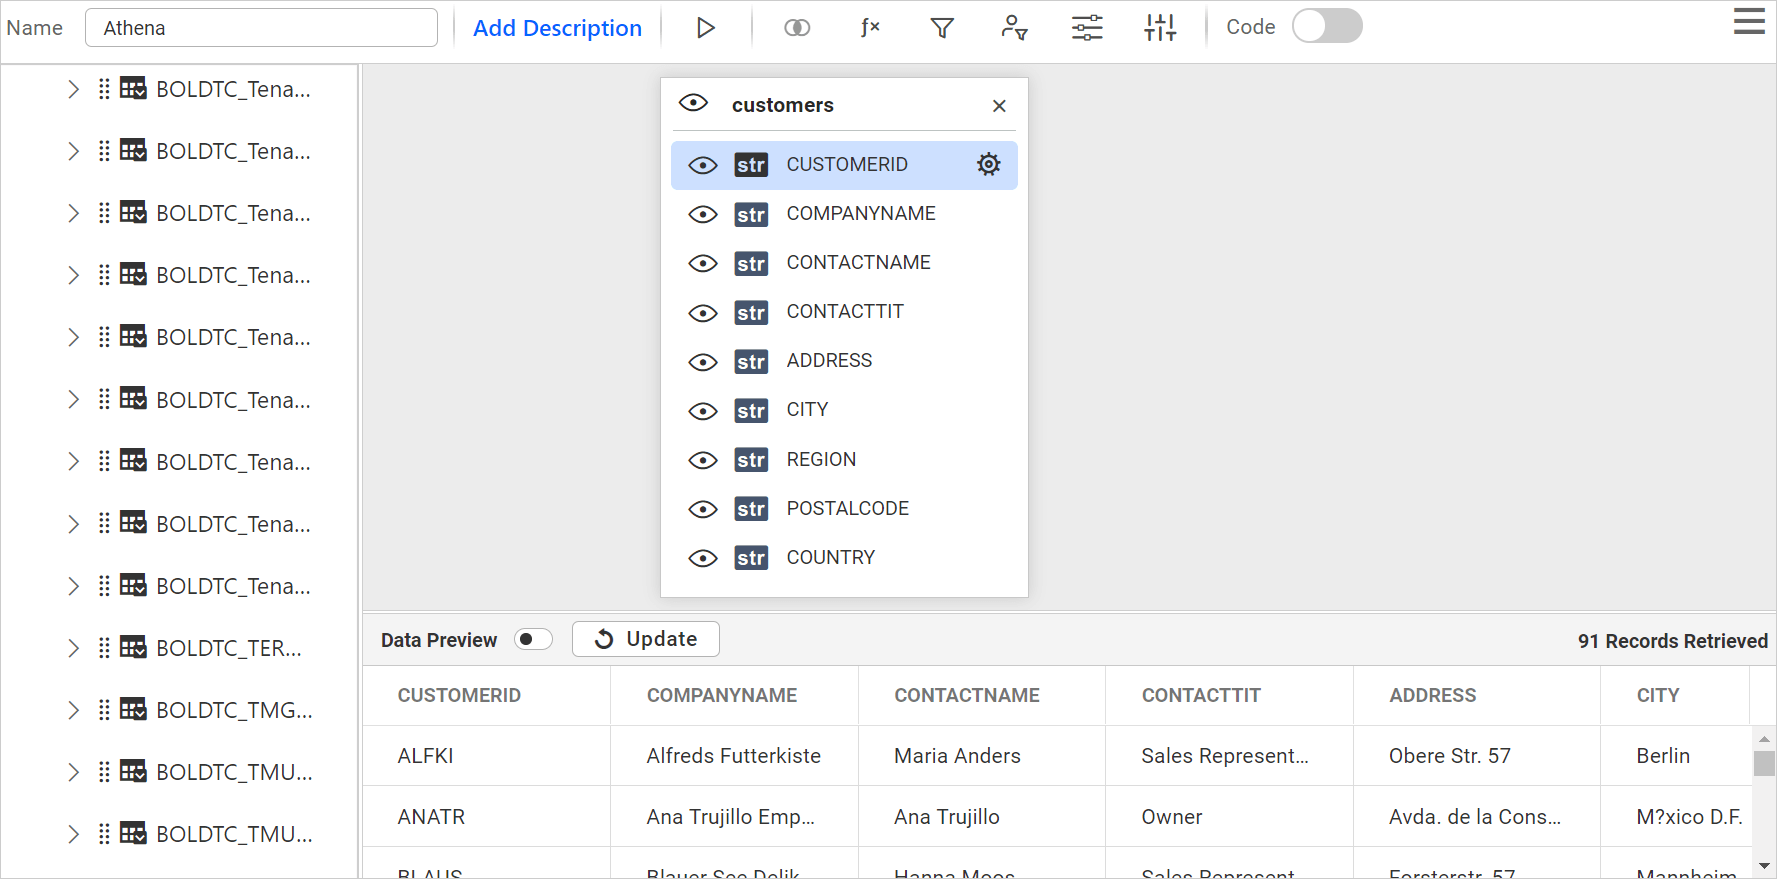Toggle visibility of the customers table
Viewport: 1777px width, 879px height.
[x=693, y=103]
